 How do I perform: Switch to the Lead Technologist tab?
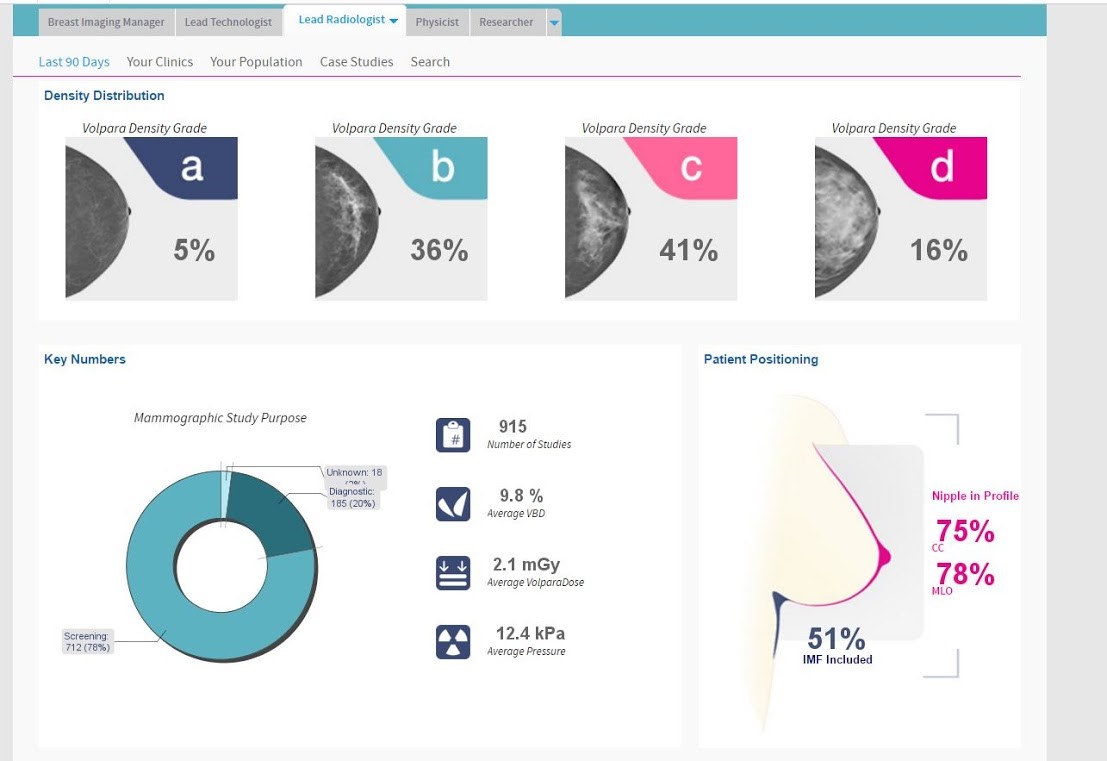(x=228, y=22)
